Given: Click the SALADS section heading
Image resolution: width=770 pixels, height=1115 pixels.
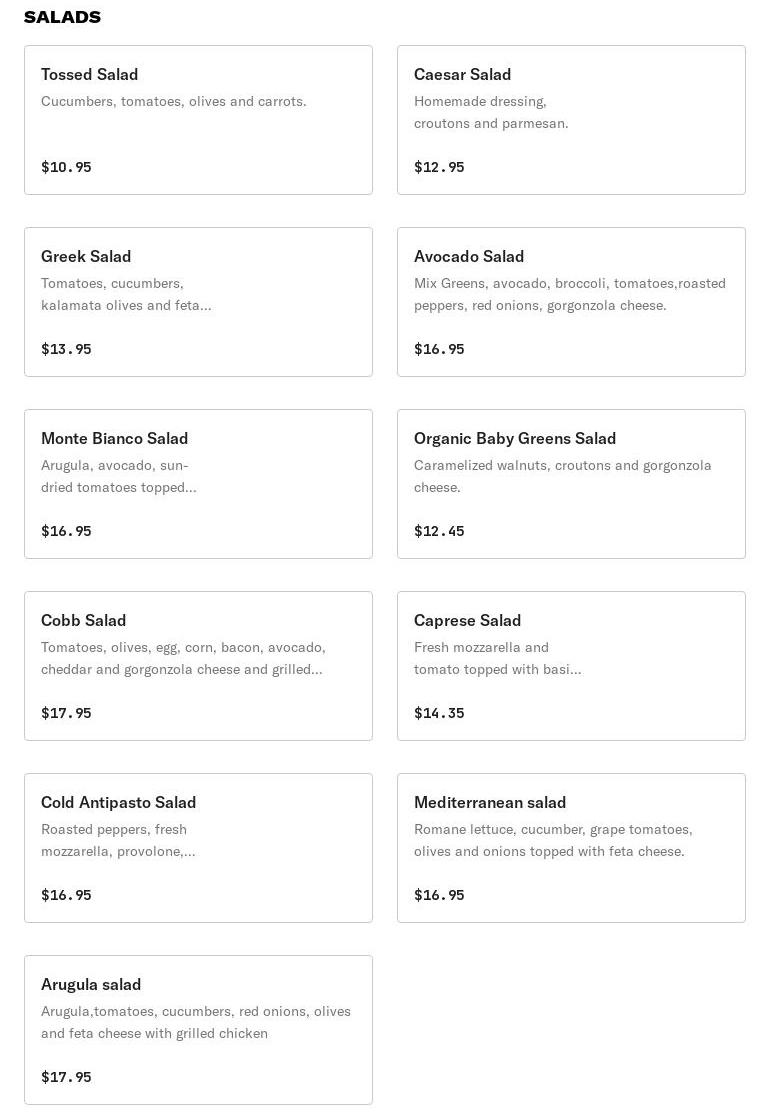Looking at the screenshot, I should pyautogui.click(x=62, y=17).
